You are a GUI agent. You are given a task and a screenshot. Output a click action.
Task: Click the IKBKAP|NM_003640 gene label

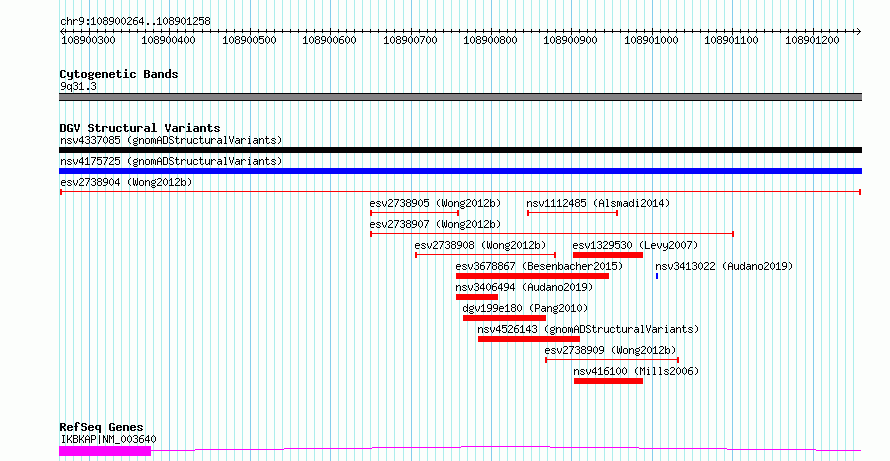point(108,439)
